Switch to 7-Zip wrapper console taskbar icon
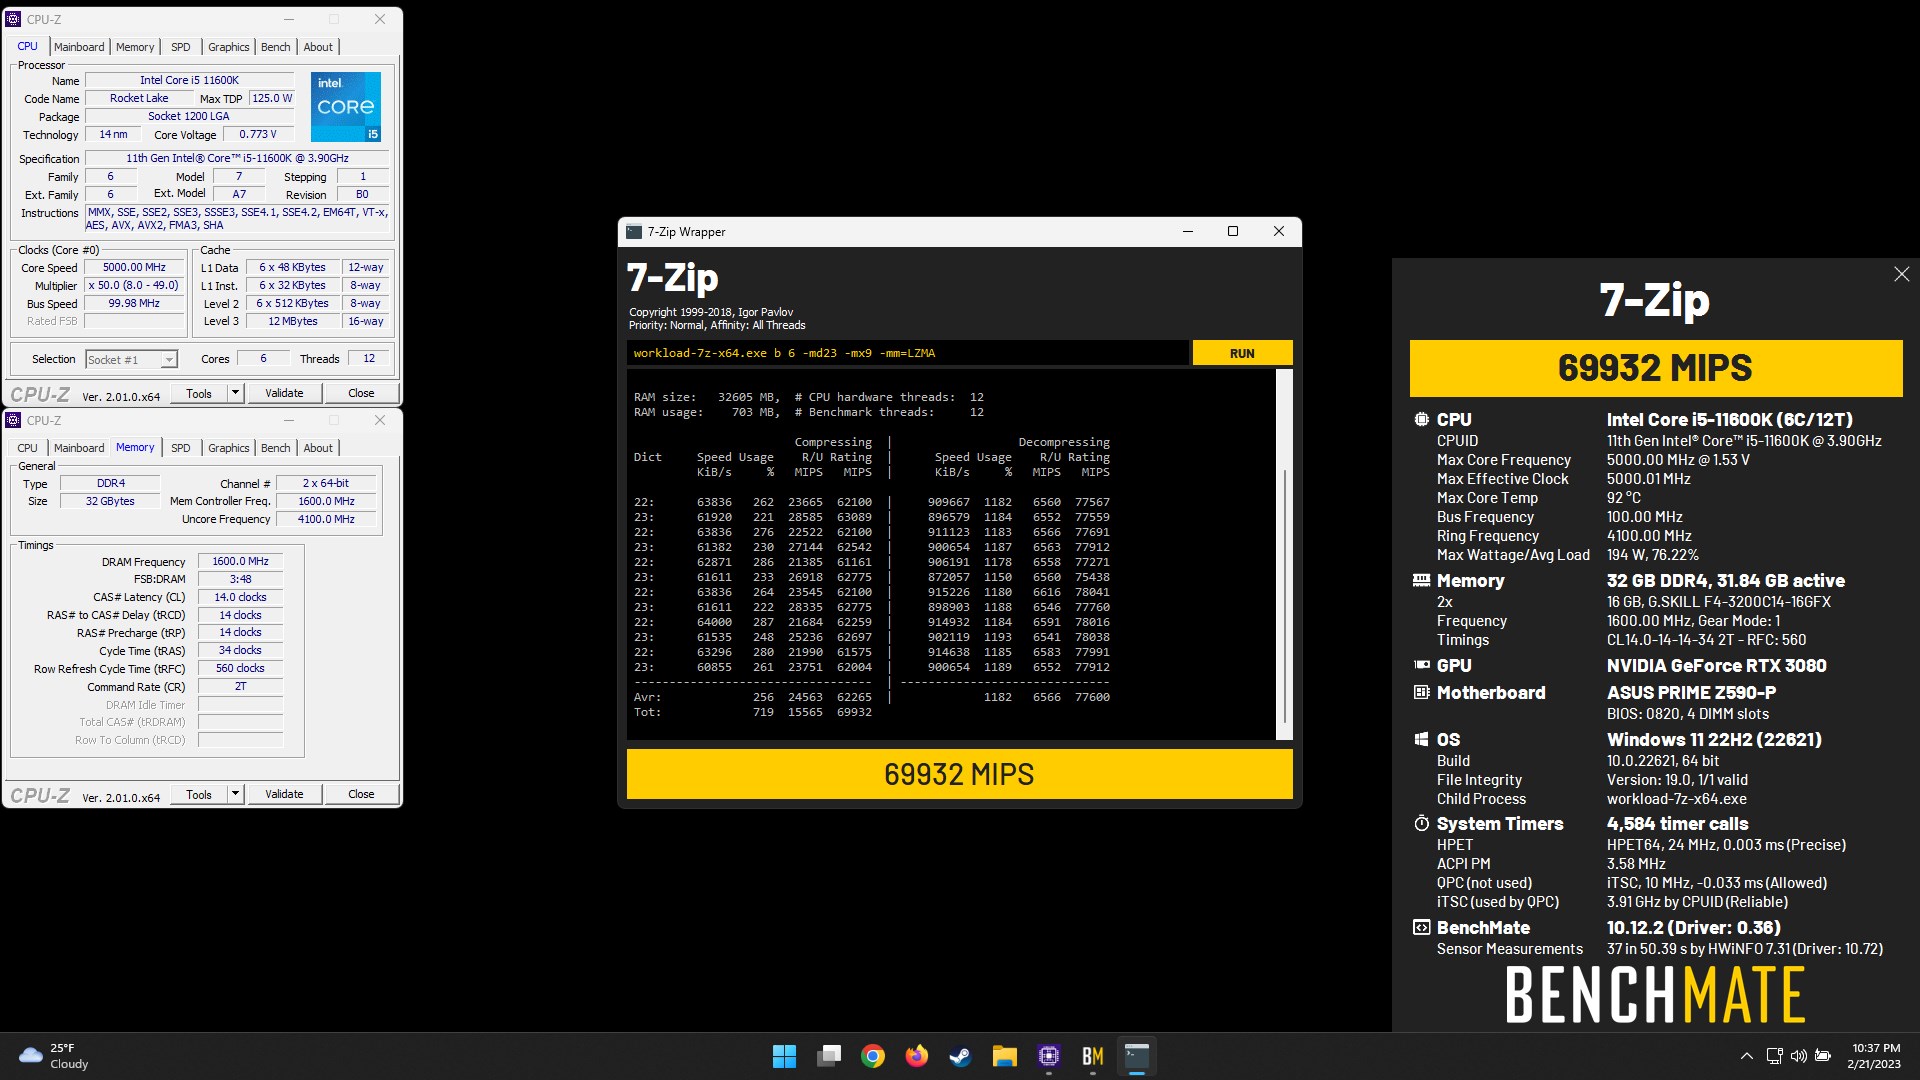The width and height of the screenshot is (1920, 1080). pyautogui.click(x=1136, y=1056)
